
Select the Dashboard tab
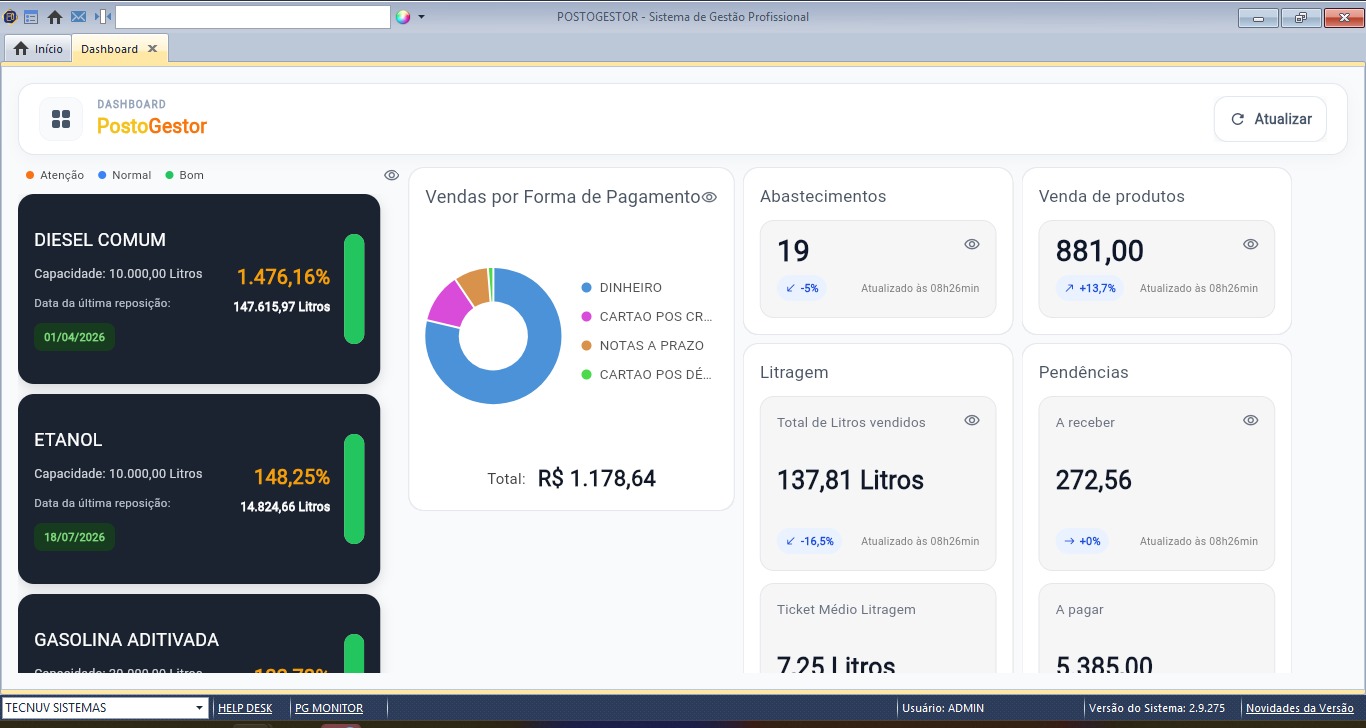click(x=110, y=49)
